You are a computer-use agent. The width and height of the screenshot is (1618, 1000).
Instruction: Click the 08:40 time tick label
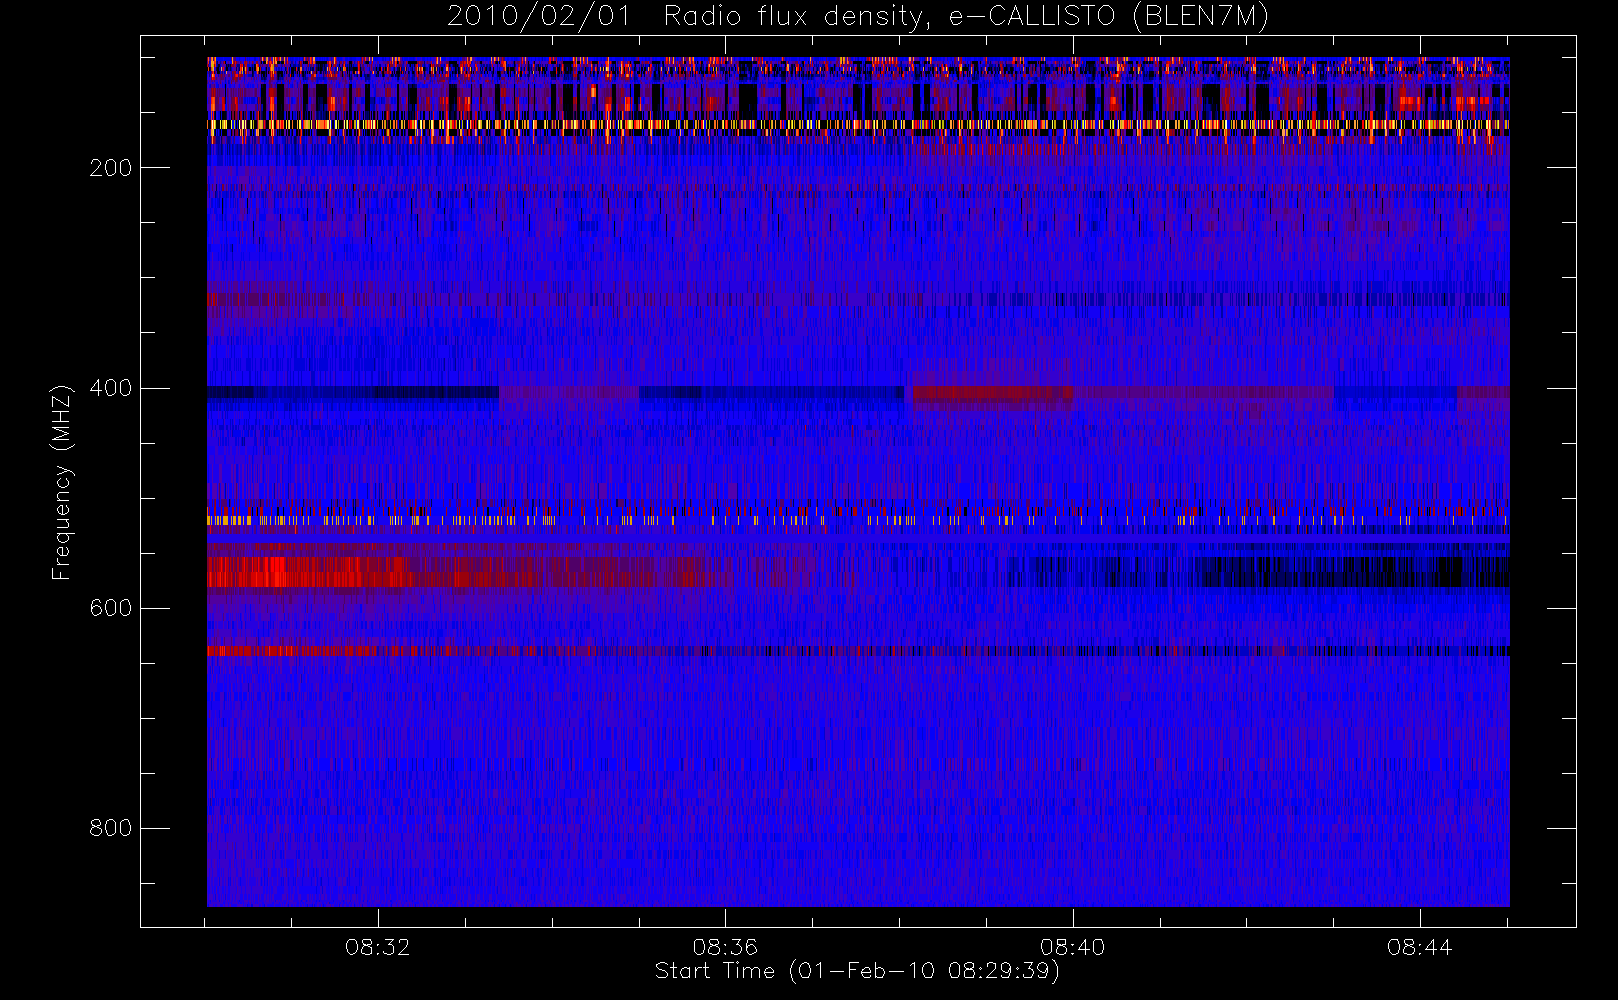click(x=1073, y=947)
